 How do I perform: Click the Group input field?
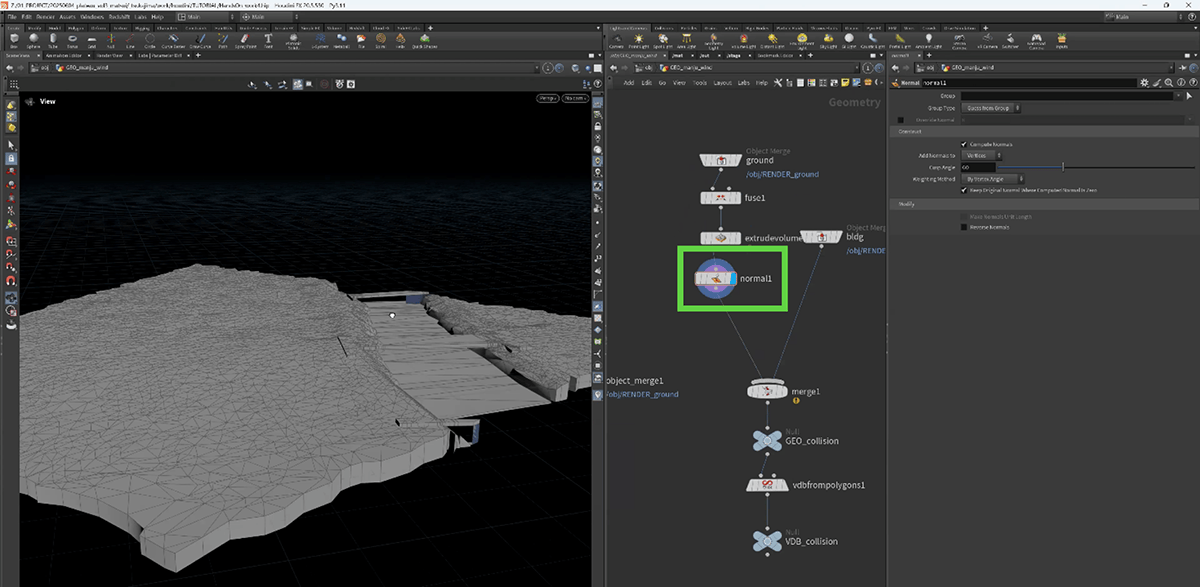coord(1060,96)
